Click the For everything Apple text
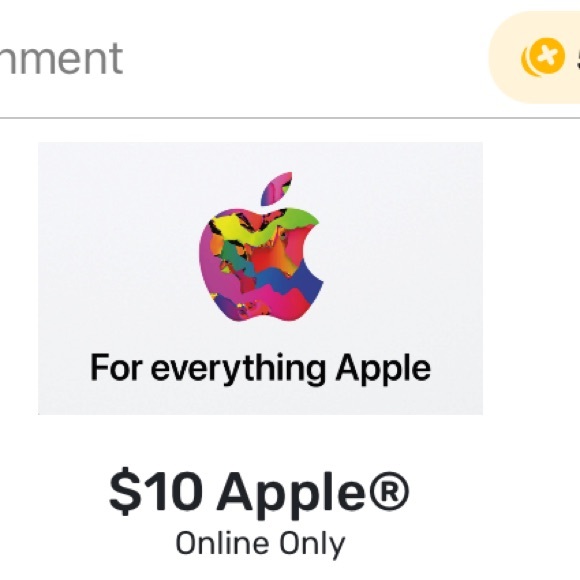This screenshot has width=580, height=580. click(260, 368)
